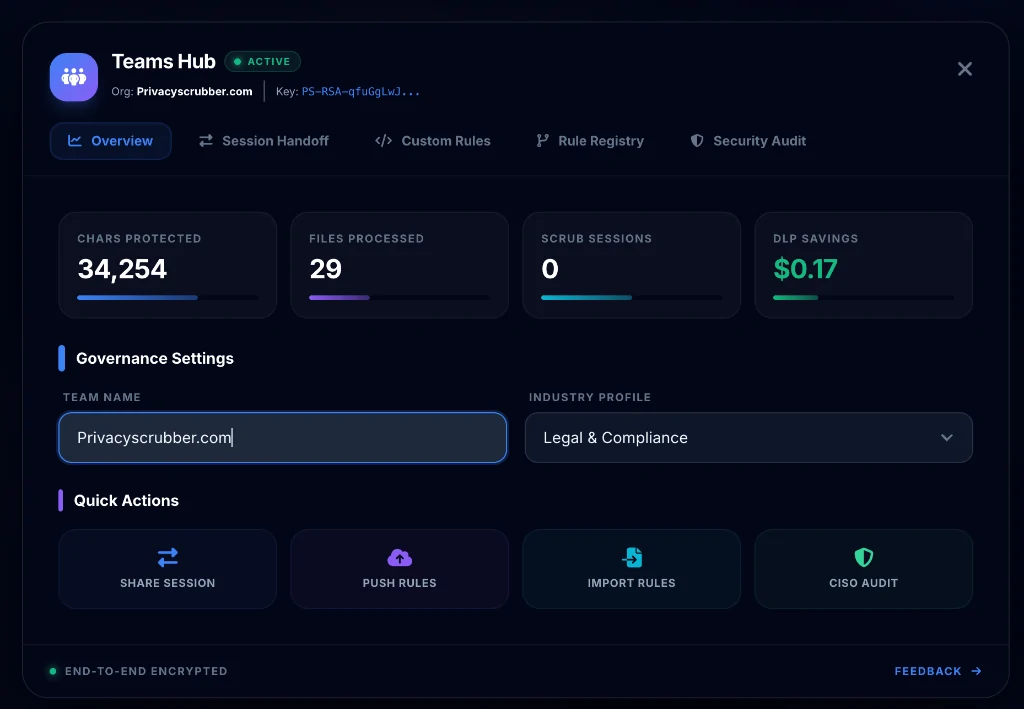The image size is (1024, 709).
Task: View the Security Audit tab
Action: pos(748,140)
